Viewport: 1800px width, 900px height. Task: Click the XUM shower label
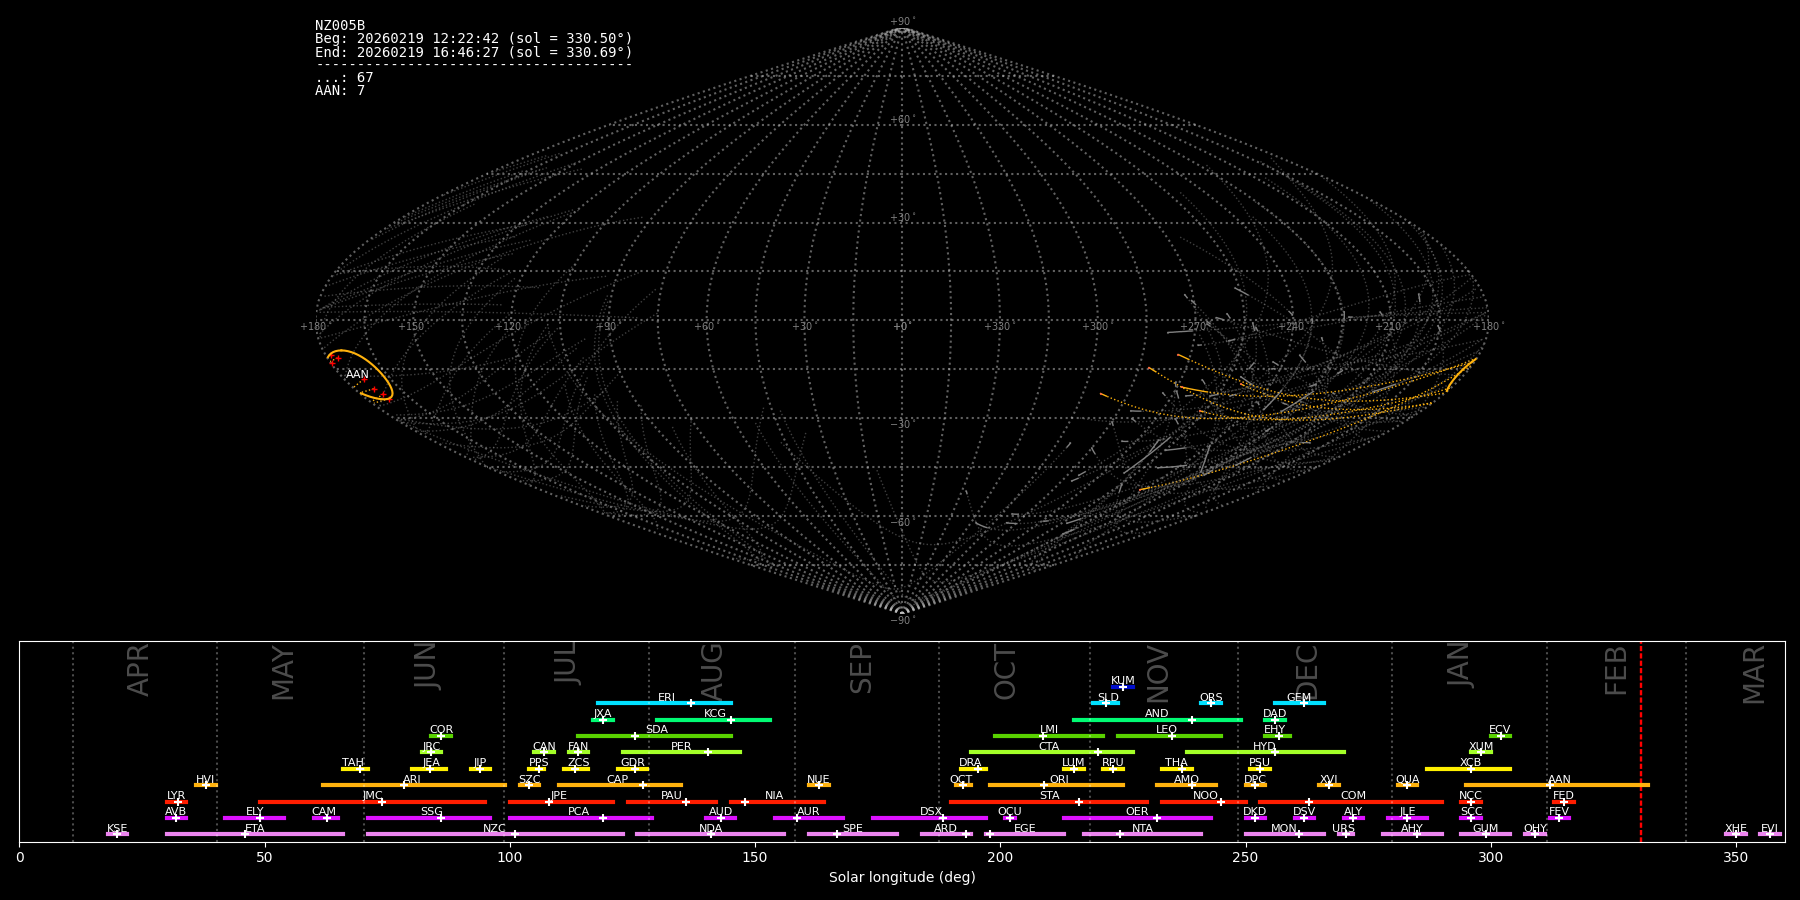(x=1481, y=747)
